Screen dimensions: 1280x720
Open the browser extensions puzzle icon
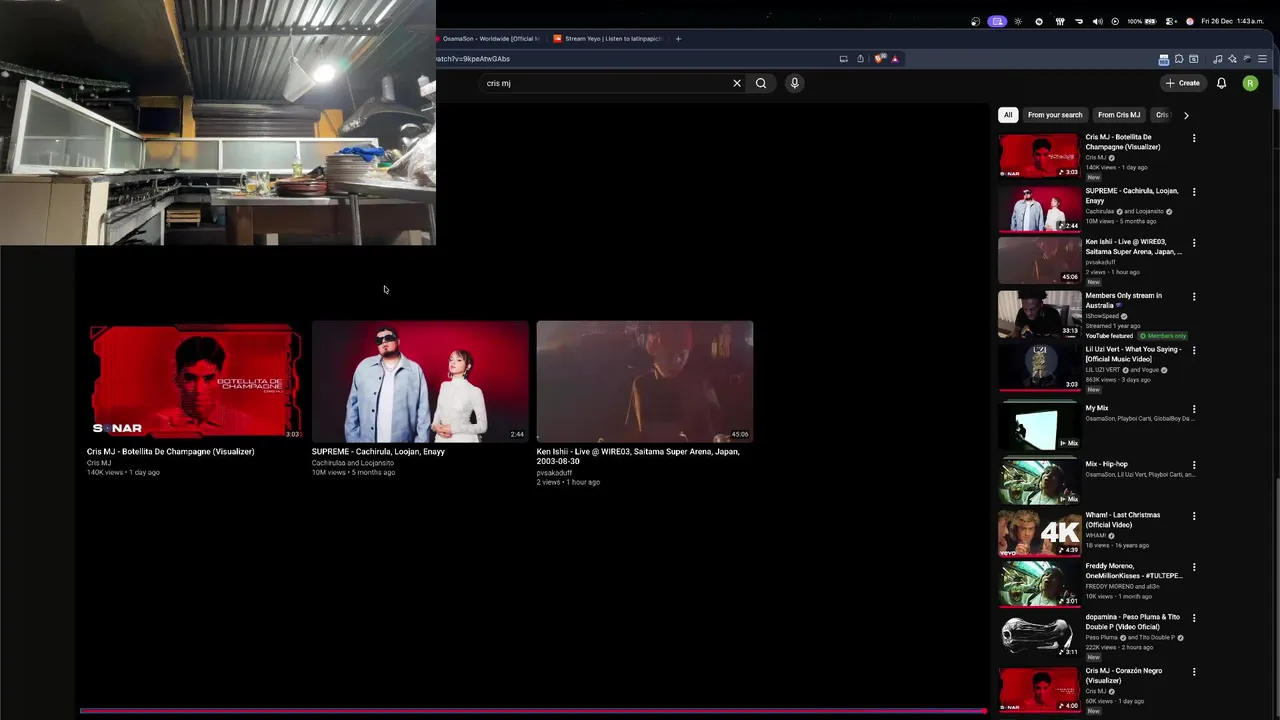pyautogui.click(x=1179, y=59)
